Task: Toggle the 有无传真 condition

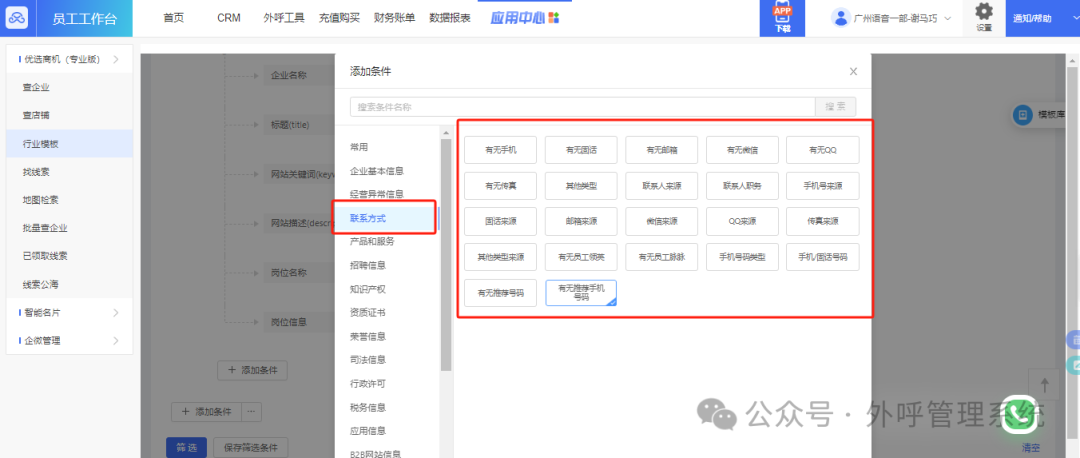Action: (501, 186)
